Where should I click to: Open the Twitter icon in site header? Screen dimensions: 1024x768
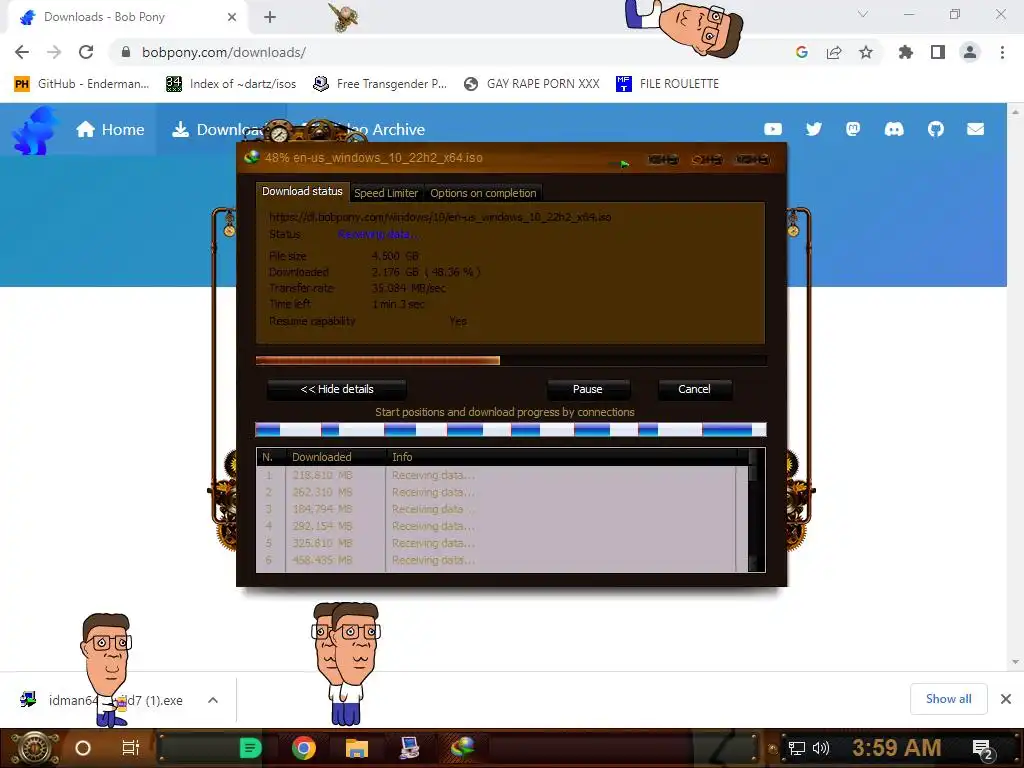(814, 129)
